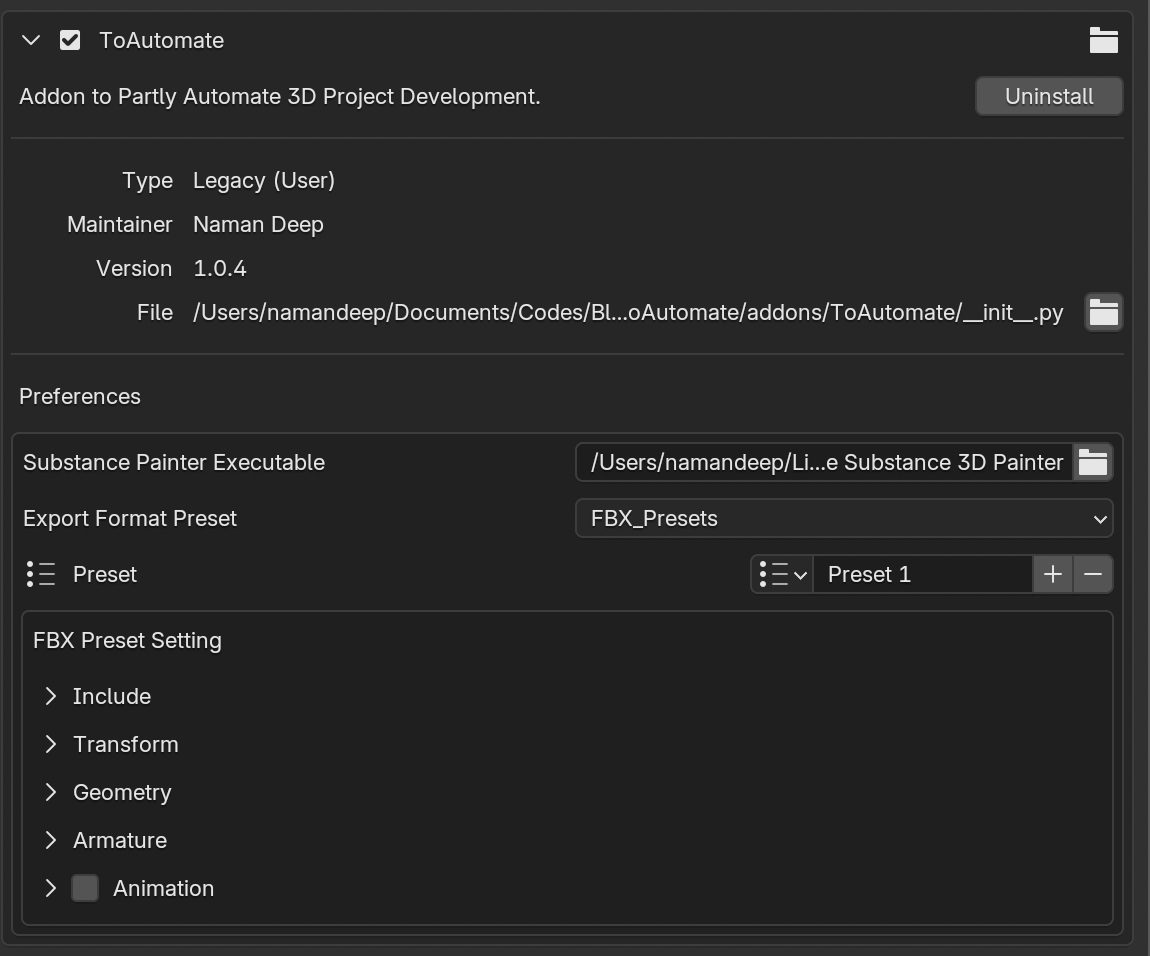Click the plus icon to add preset
The width and height of the screenshot is (1150, 956).
coord(1052,574)
